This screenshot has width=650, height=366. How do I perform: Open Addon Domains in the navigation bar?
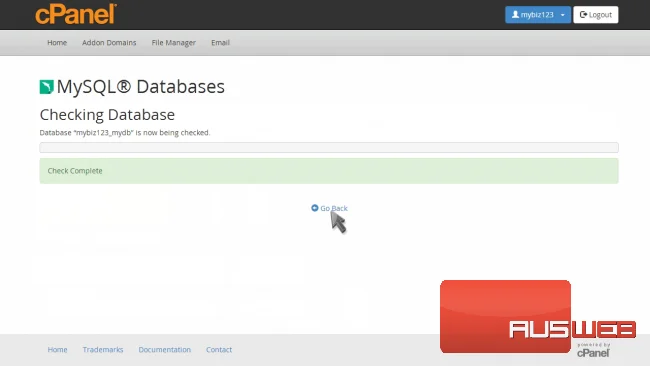pyautogui.click(x=109, y=43)
